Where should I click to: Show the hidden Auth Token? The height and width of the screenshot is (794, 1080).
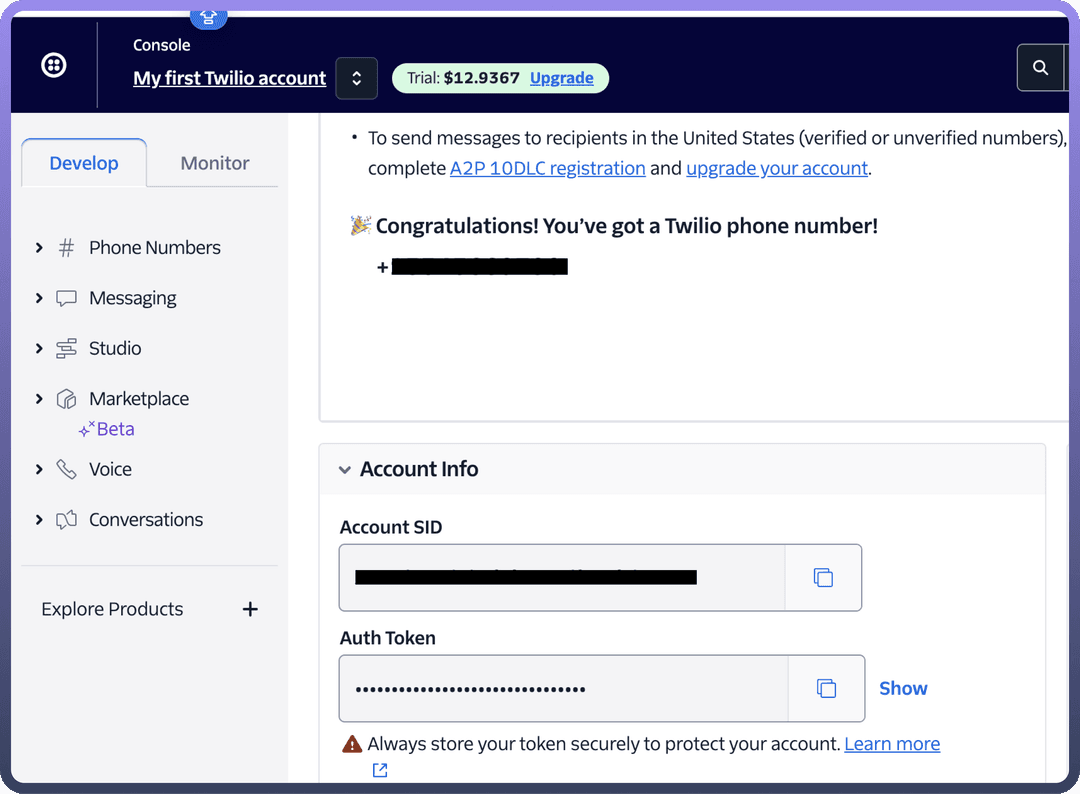(x=903, y=688)
